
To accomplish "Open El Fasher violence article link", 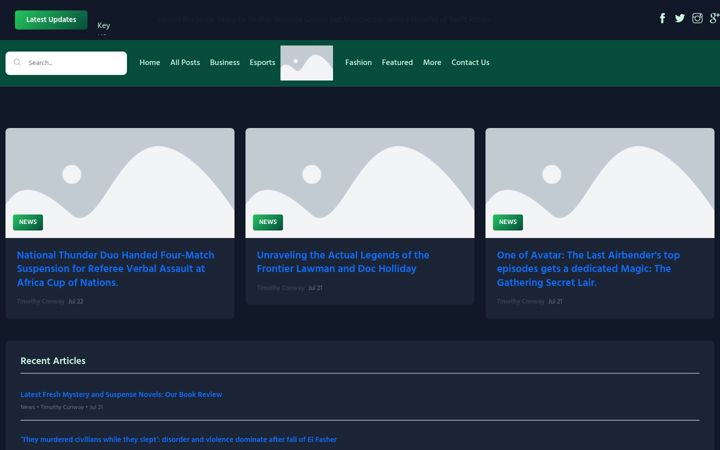I will (179, 439).
